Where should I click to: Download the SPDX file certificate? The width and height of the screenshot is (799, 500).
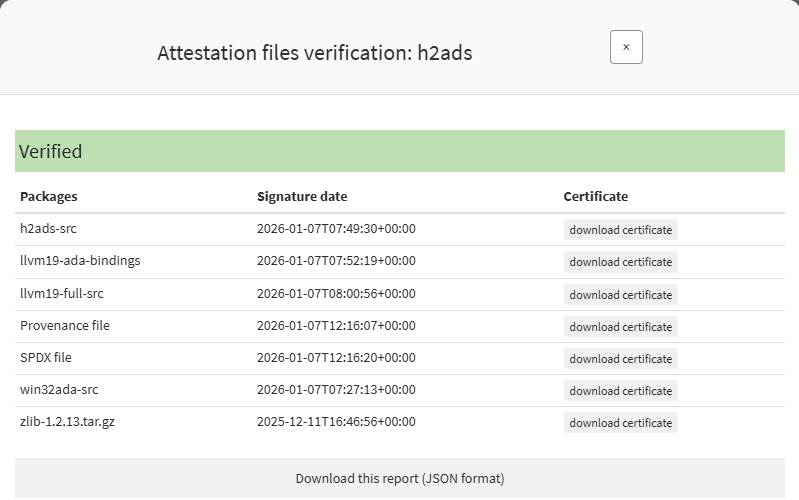620,359
